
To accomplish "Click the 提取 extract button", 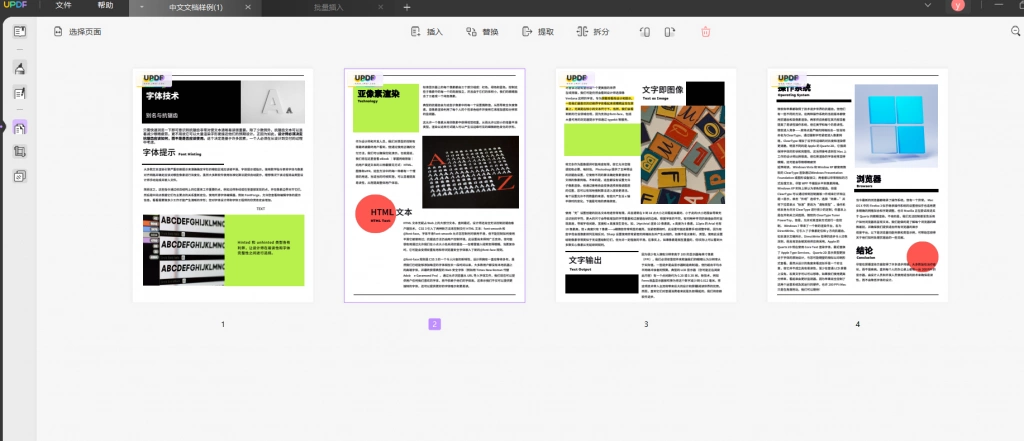I will [x=537, y=31].
